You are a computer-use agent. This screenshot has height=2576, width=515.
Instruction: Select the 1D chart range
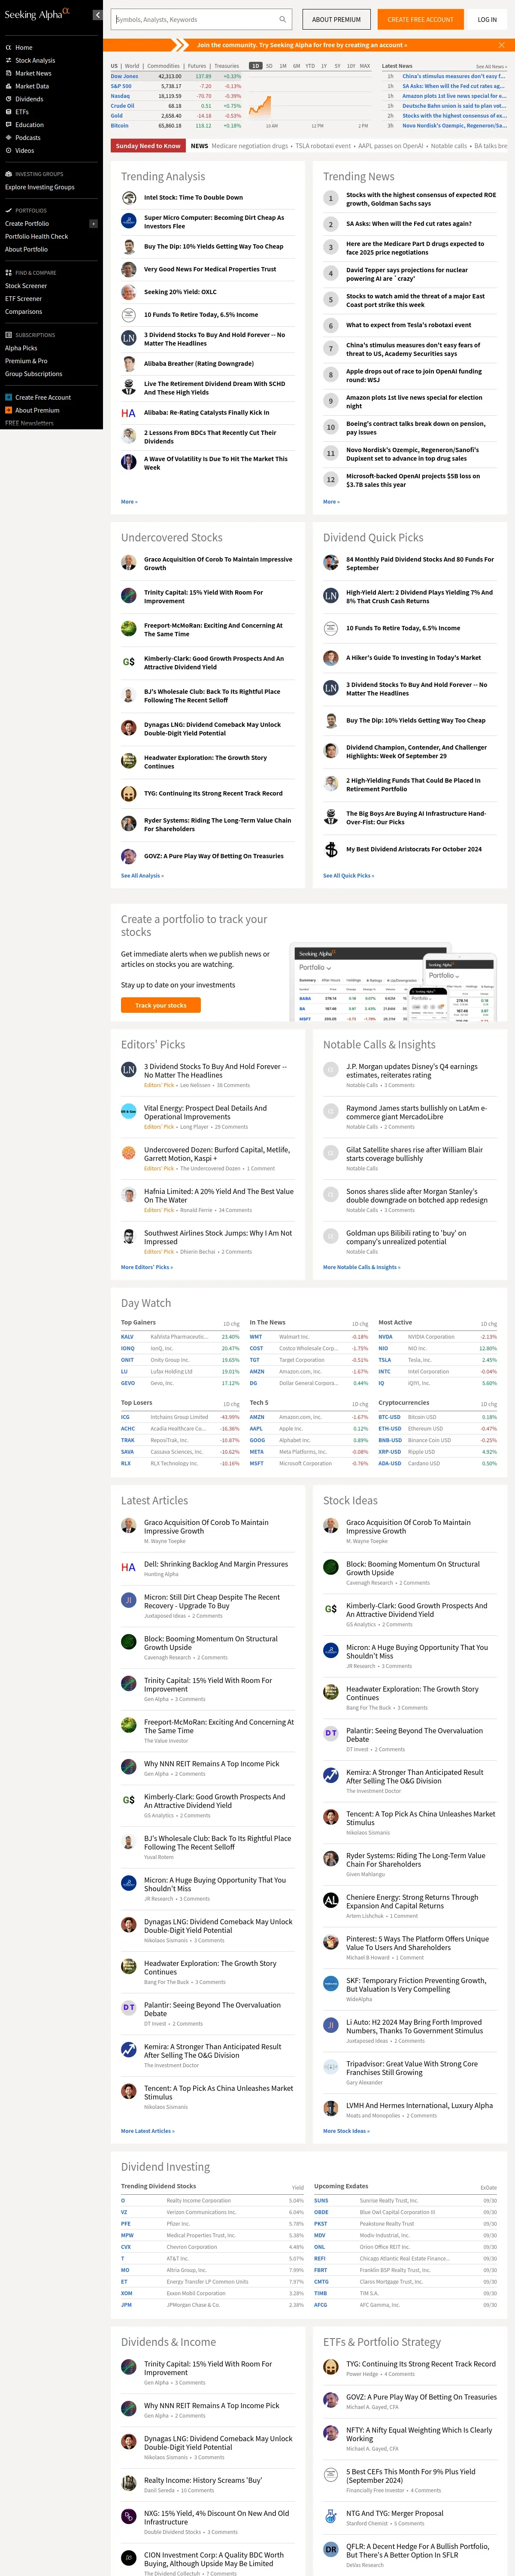coord(256,66)
